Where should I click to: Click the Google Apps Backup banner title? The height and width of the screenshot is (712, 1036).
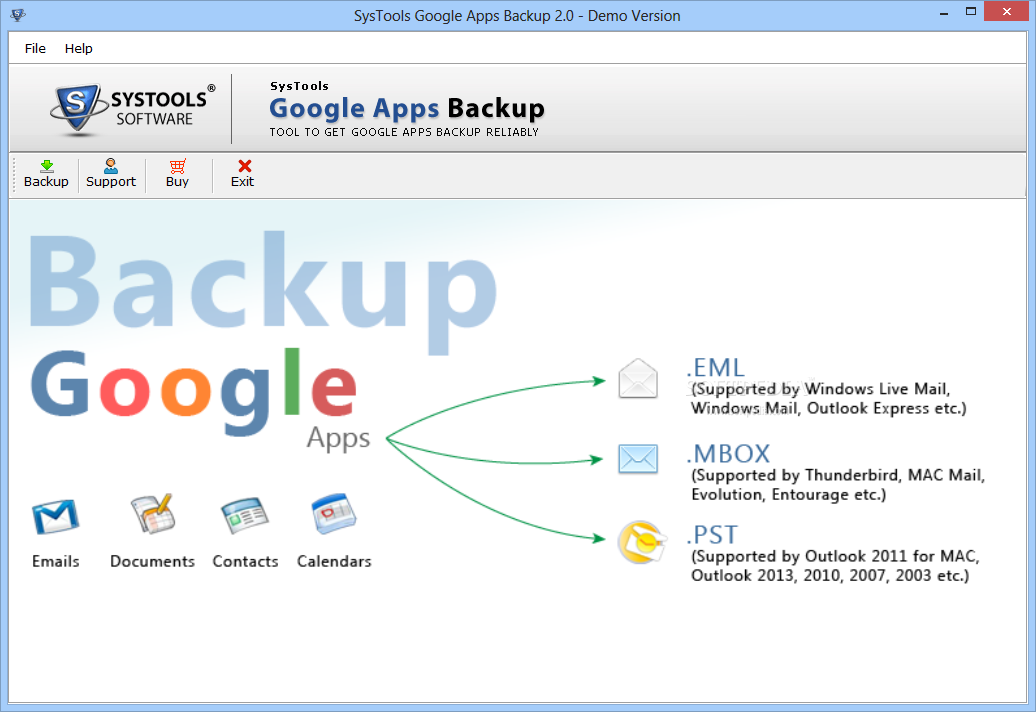[407, 108]
